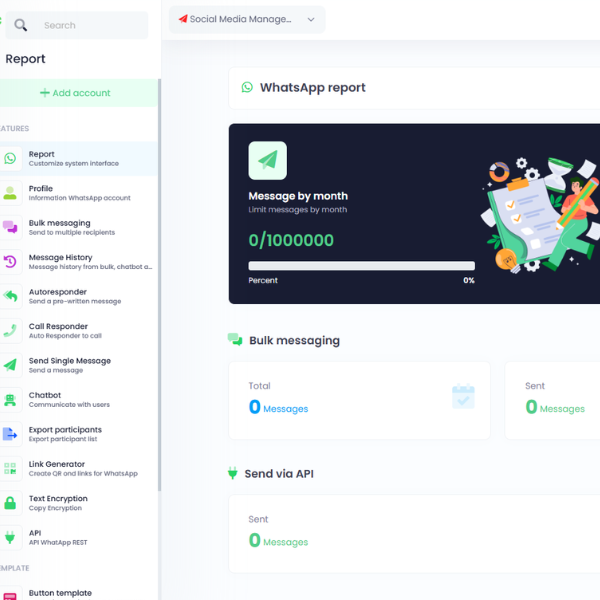Click the Report WhatsApp icon in sidebar

tap(10, 159)
